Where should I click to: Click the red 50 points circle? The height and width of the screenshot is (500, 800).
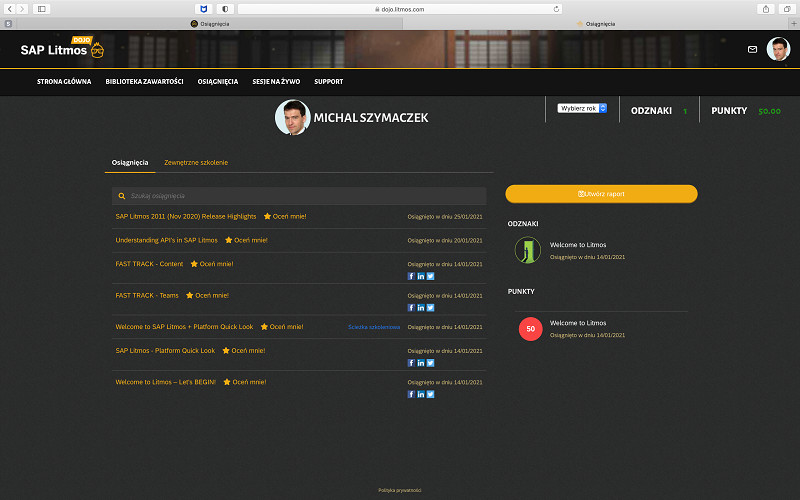point(531,329)
